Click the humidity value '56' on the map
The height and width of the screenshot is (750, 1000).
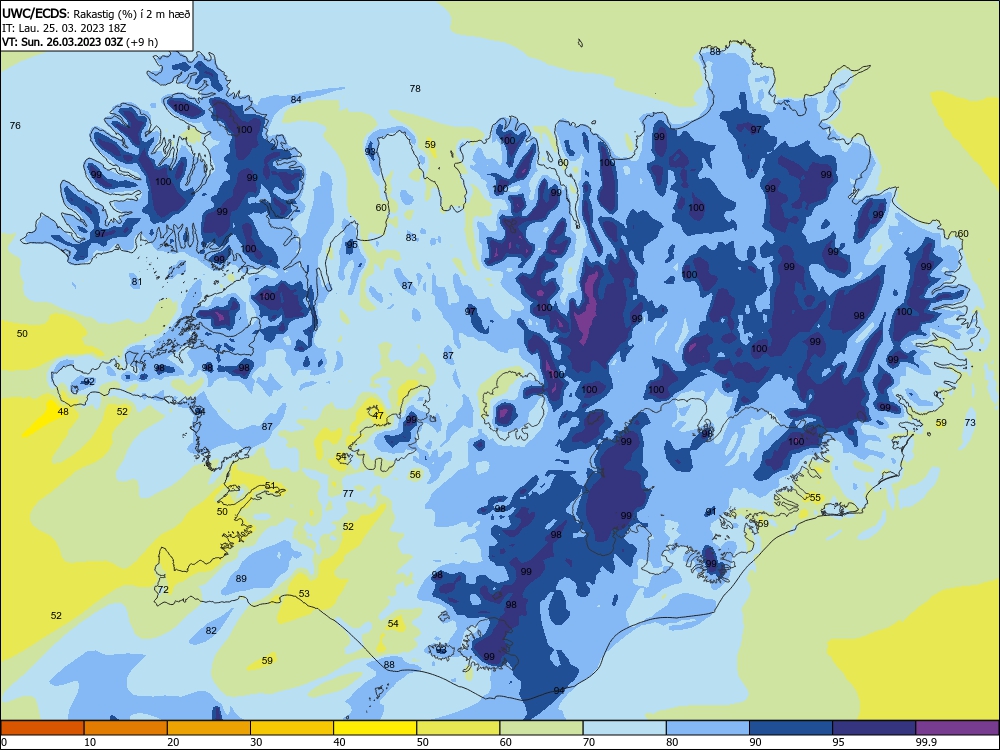(415, 474)
